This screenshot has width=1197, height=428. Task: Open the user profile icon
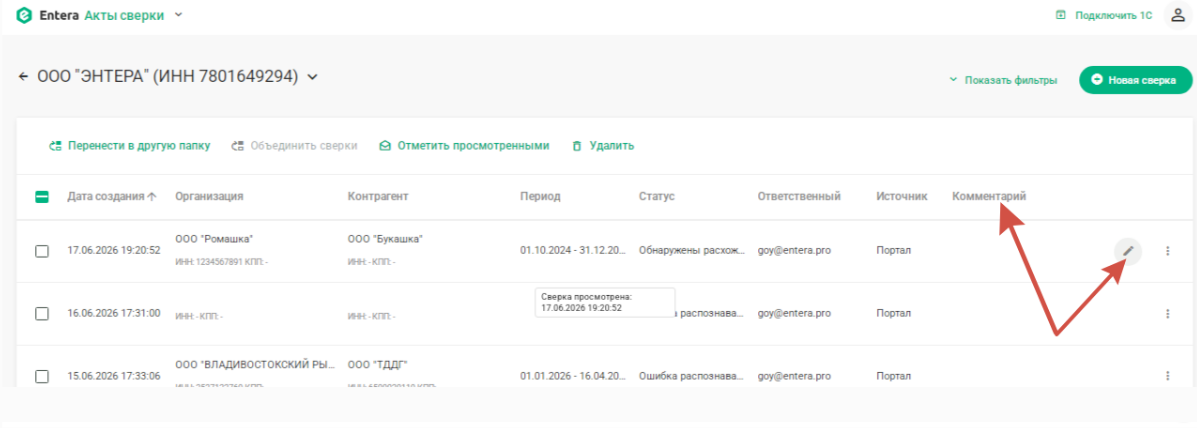(1178, 14)
